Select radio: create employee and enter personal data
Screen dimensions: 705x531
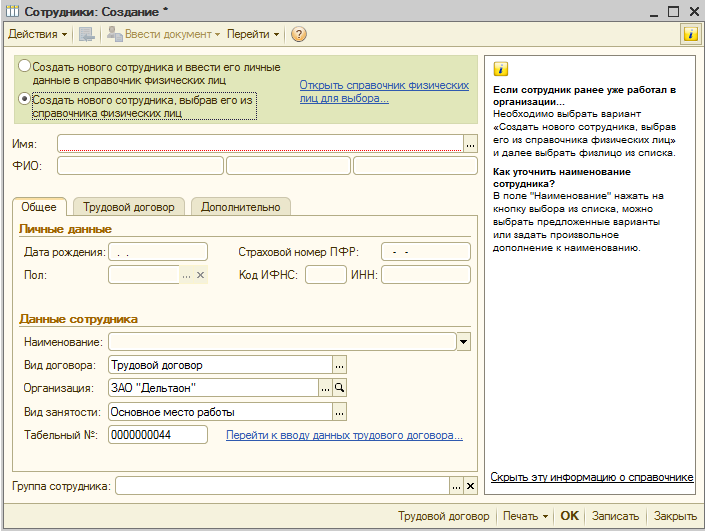tap(24, 66)
